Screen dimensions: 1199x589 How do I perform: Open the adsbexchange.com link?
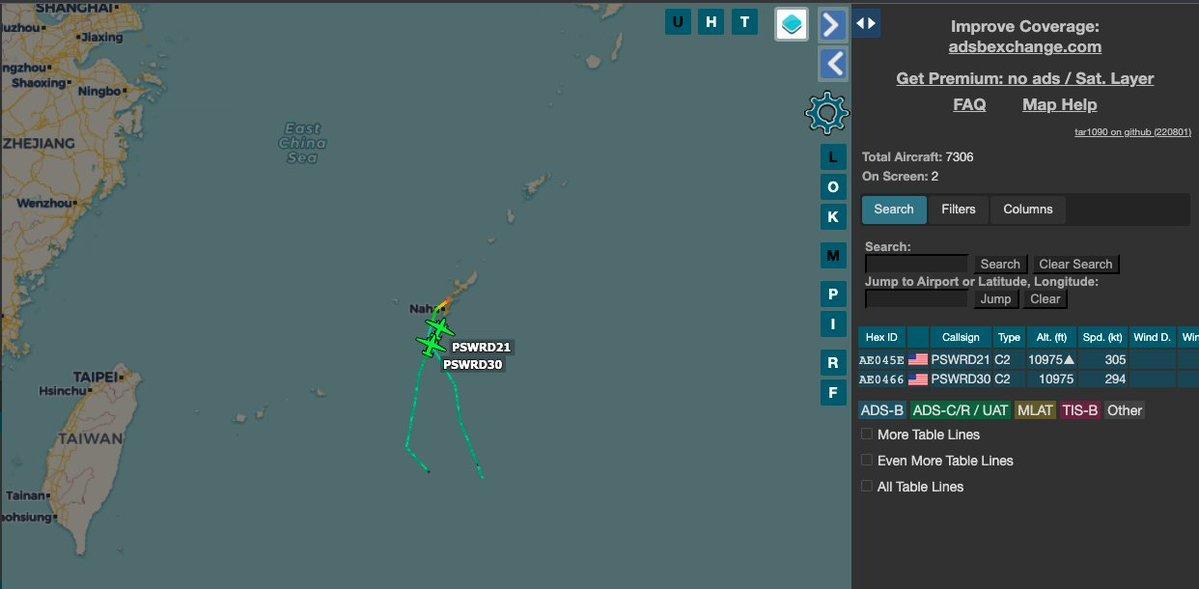coord(1025,47)
